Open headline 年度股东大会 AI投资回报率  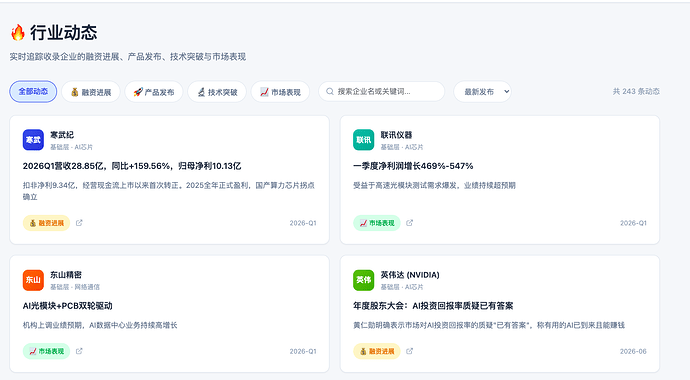[x=433, y=306]
